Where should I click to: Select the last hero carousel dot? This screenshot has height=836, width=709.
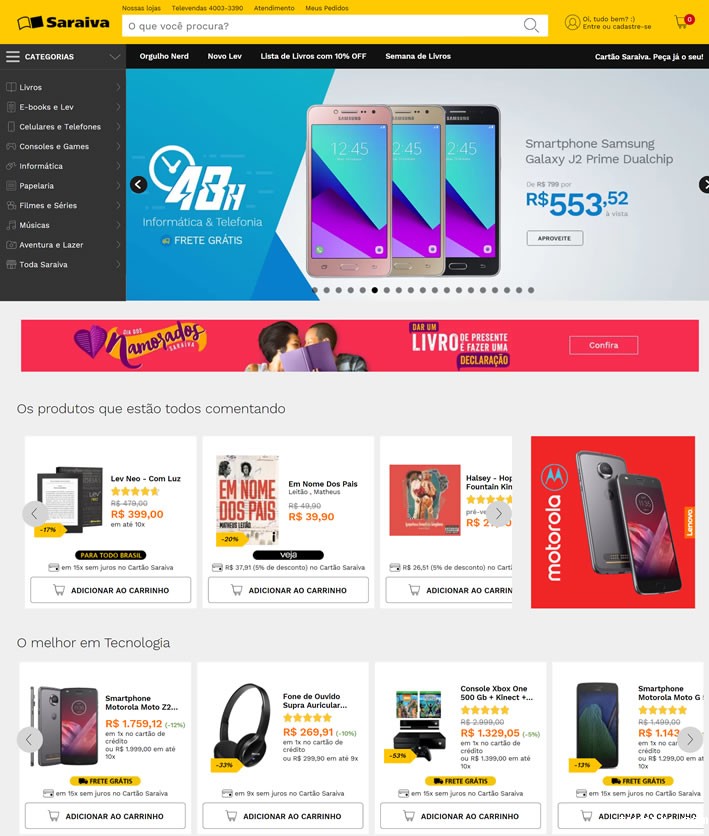click(531, 290)
